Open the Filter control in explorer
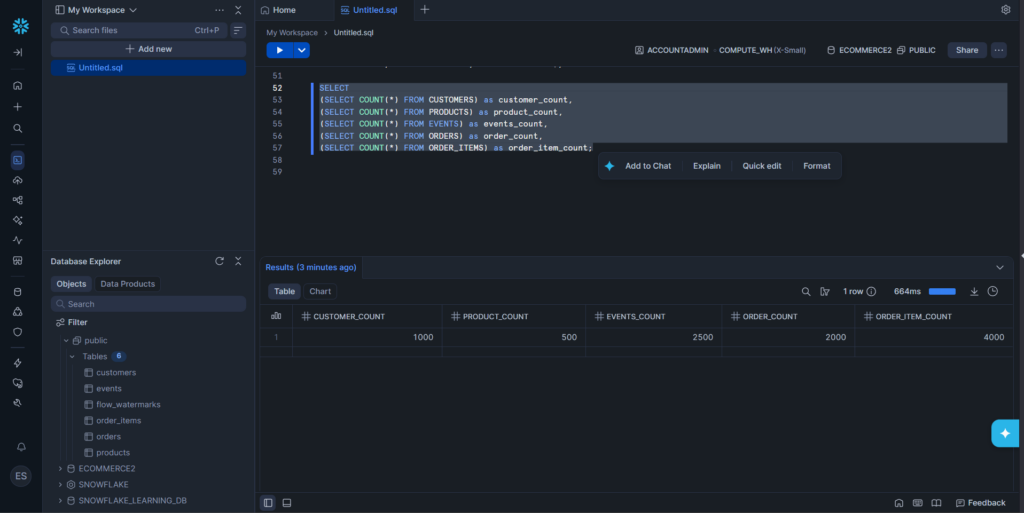The height and width of the screenshot is (513, 1024). [x=72, y=322]
